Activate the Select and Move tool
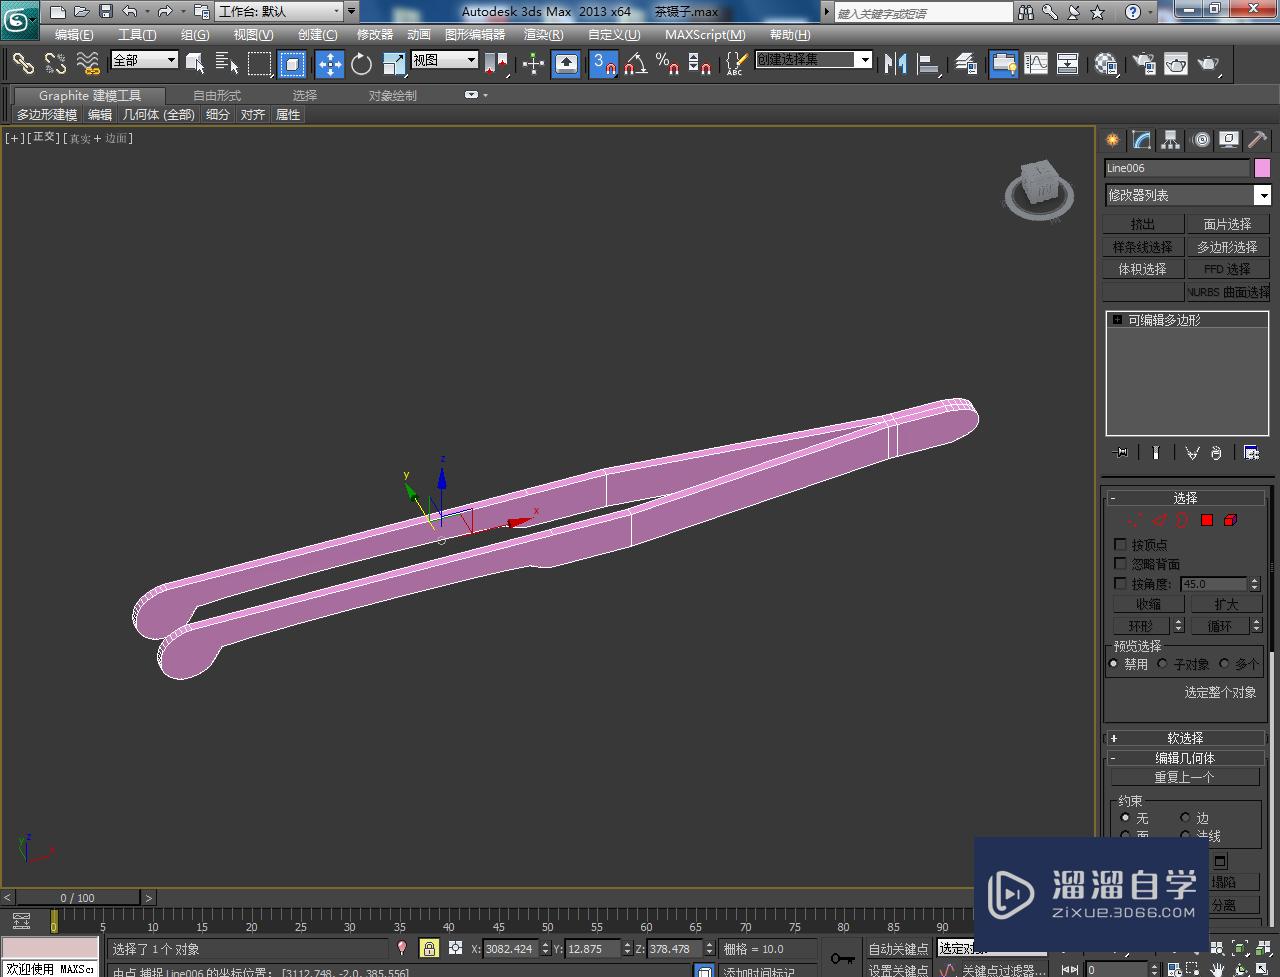Screen dimensions: 1280x977 [330, 64]
